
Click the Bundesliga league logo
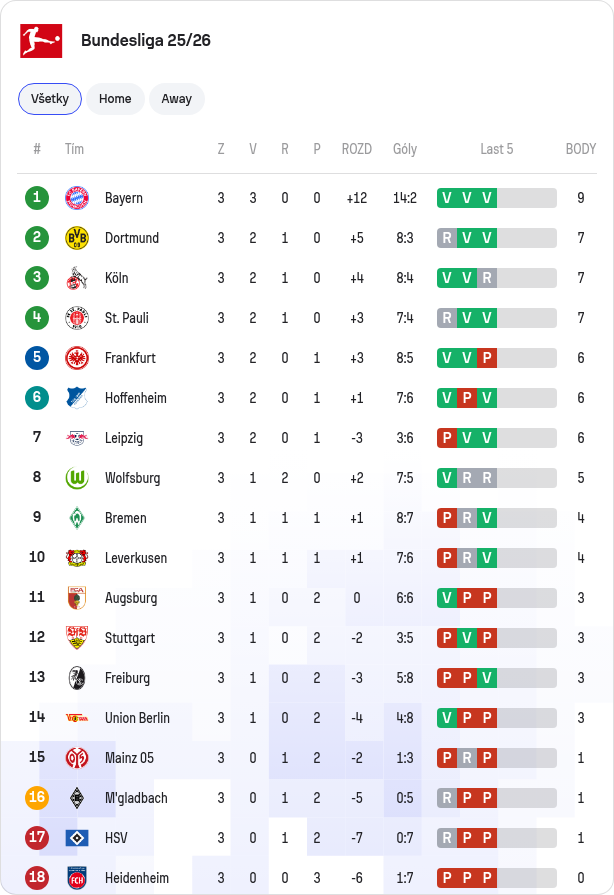tap(41, 41)
